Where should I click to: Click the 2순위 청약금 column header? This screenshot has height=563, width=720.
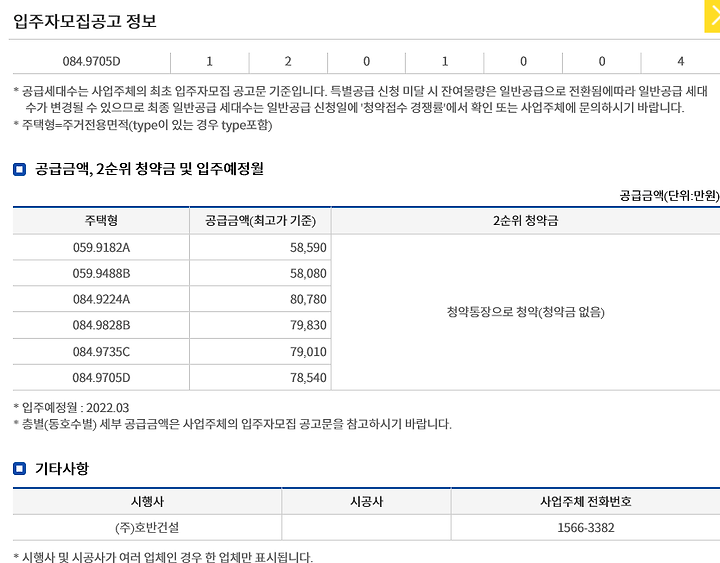[525, 221]
